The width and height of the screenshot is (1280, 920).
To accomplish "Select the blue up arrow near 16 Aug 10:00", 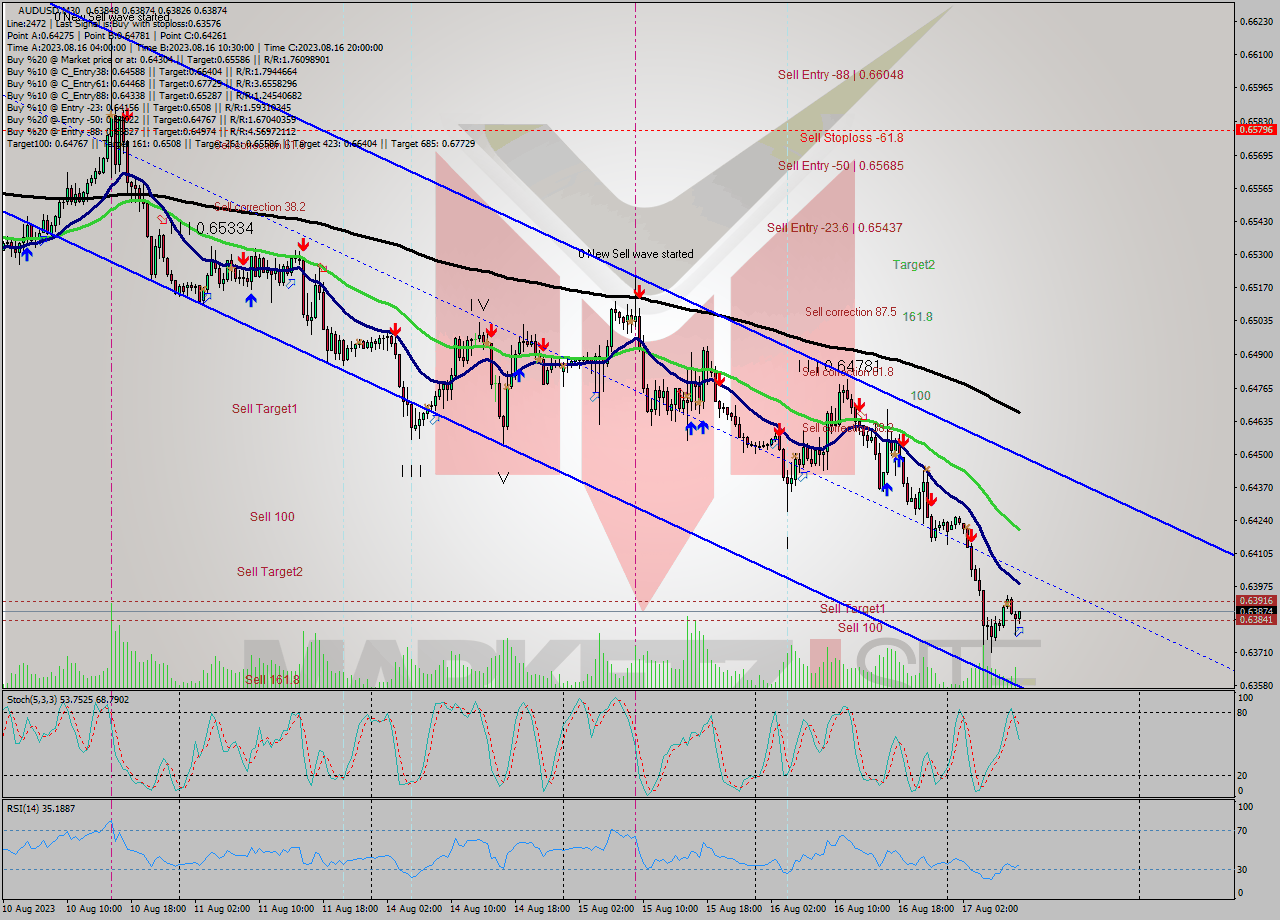I will pos(887,488).
